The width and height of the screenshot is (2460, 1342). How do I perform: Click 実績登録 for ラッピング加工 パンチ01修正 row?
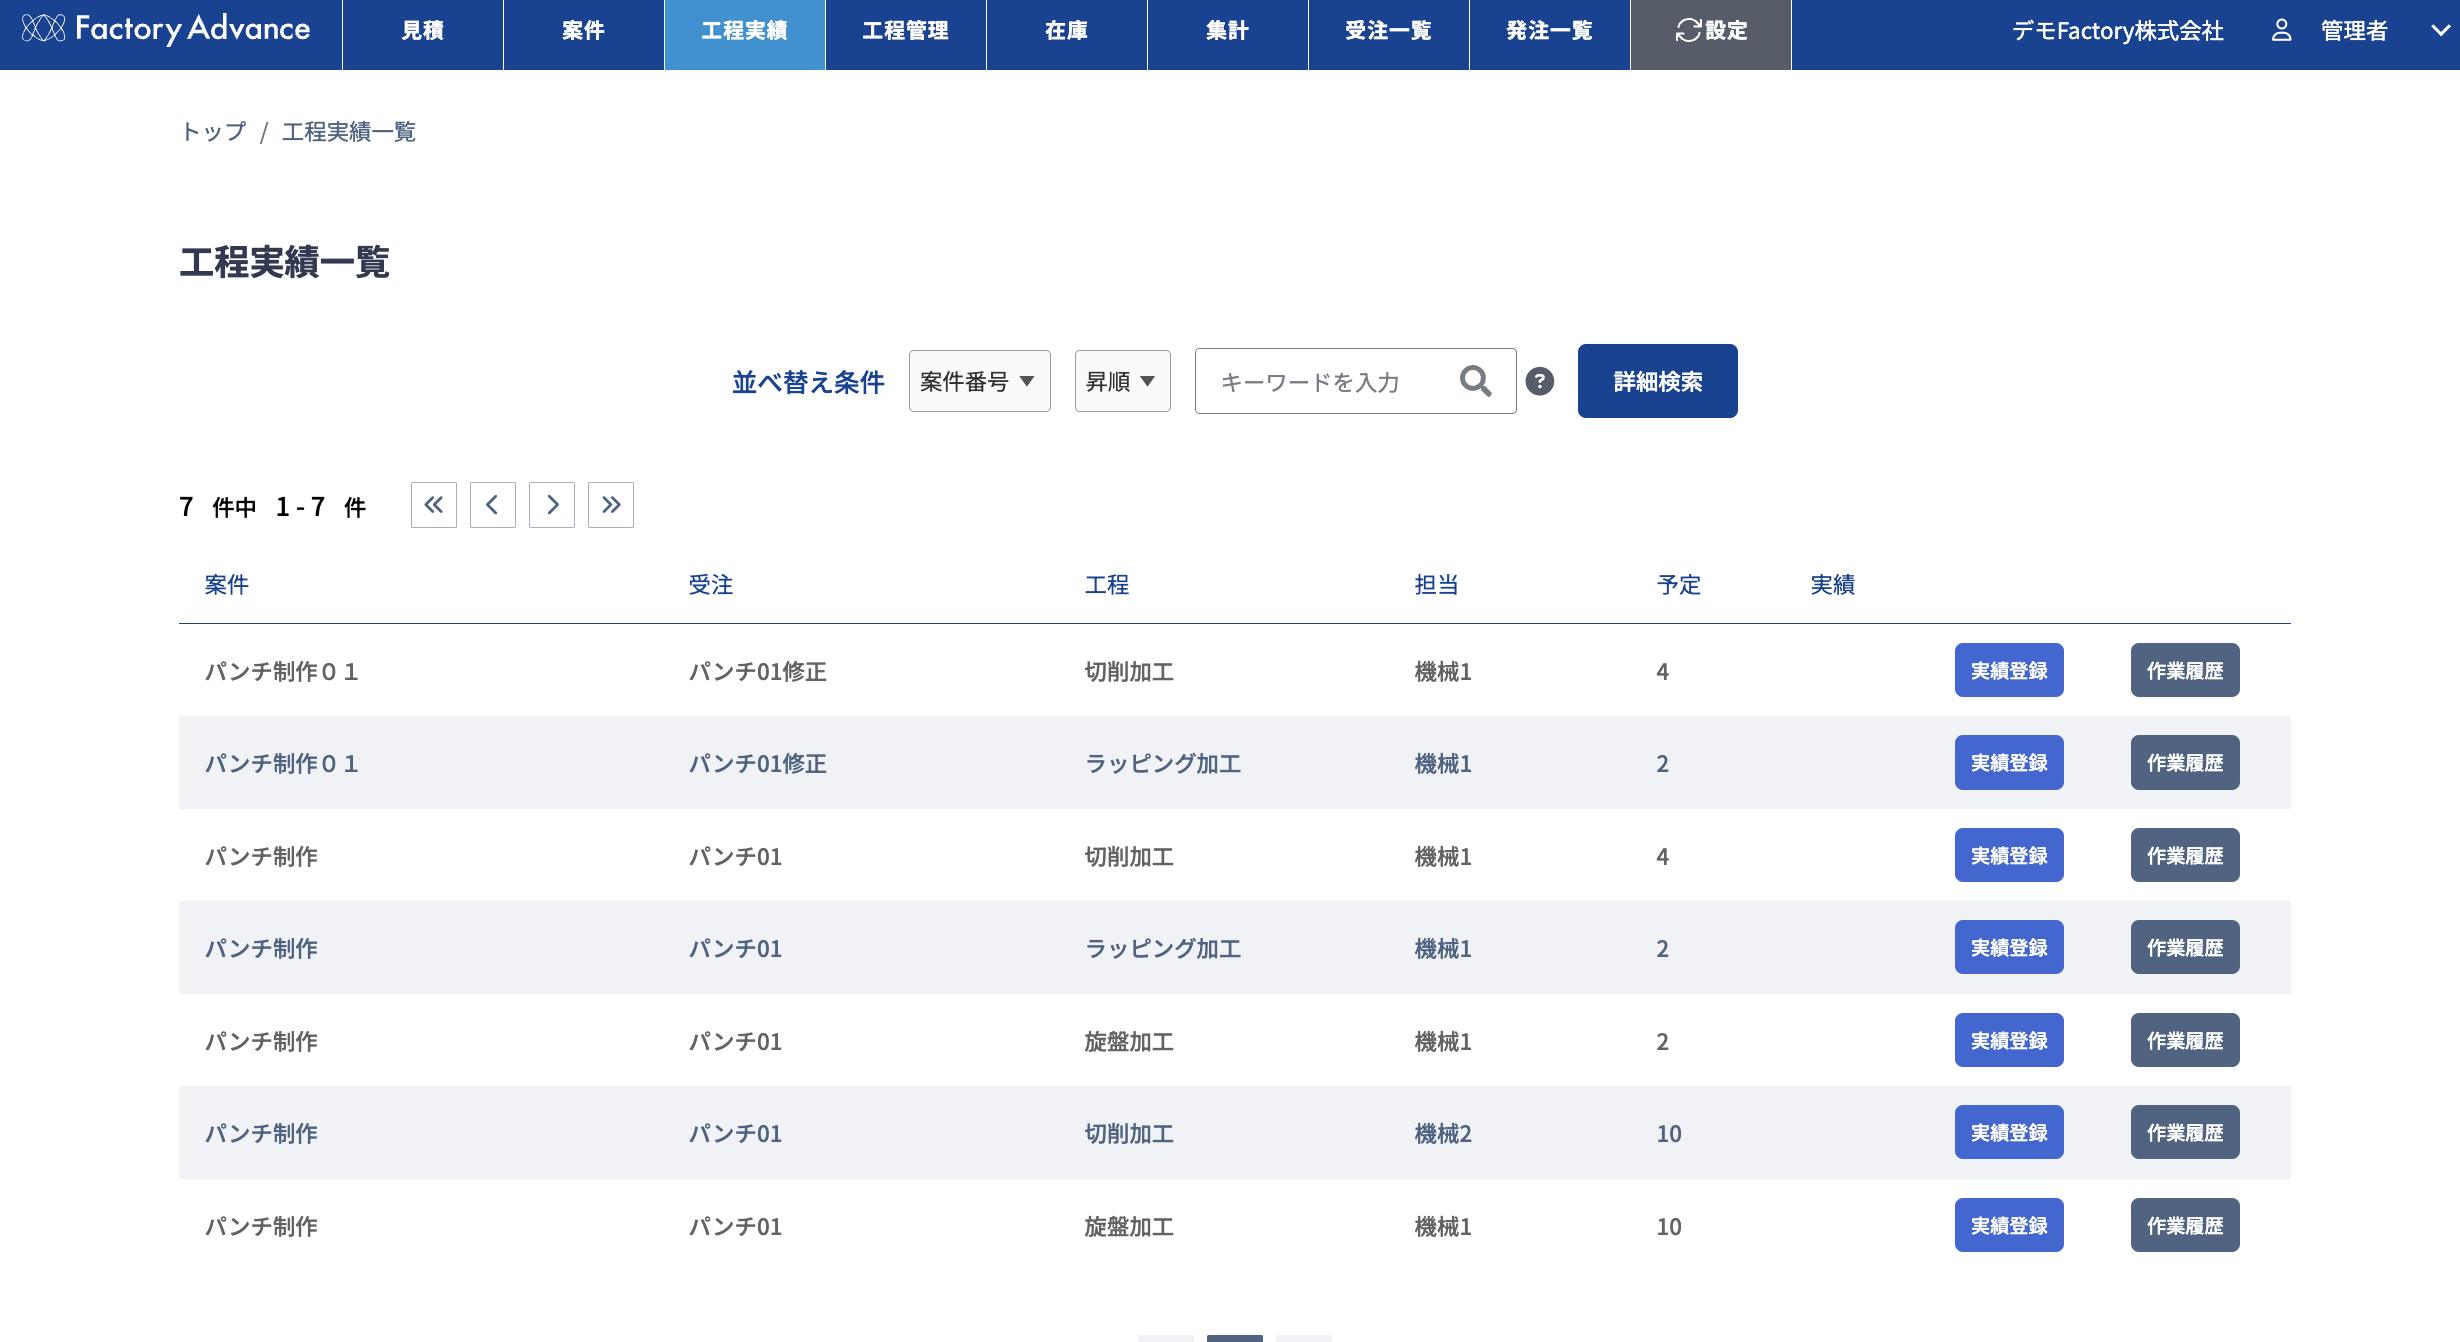click(2008, 763)
